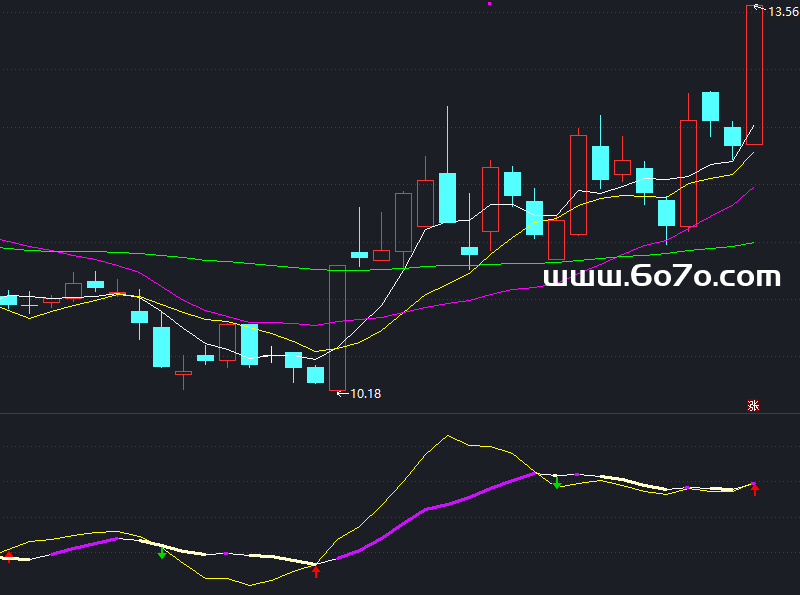
Task: Click the red buy arrow at far right of indicator
Action: (755, 489)
